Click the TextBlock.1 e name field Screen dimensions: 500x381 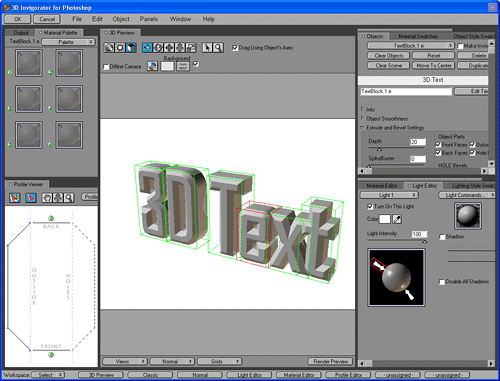point(406,91)
